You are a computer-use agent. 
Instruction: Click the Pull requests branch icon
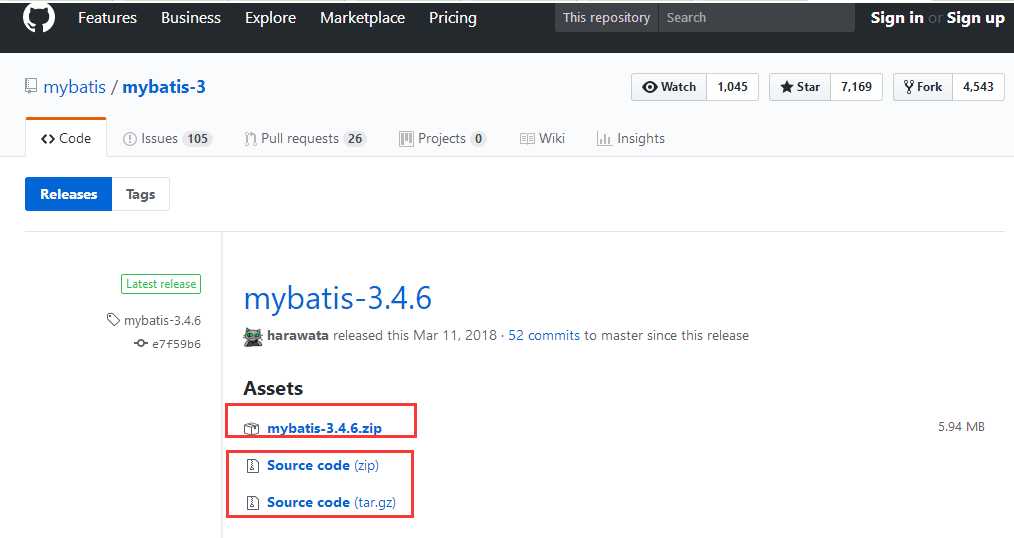(250, 139)
